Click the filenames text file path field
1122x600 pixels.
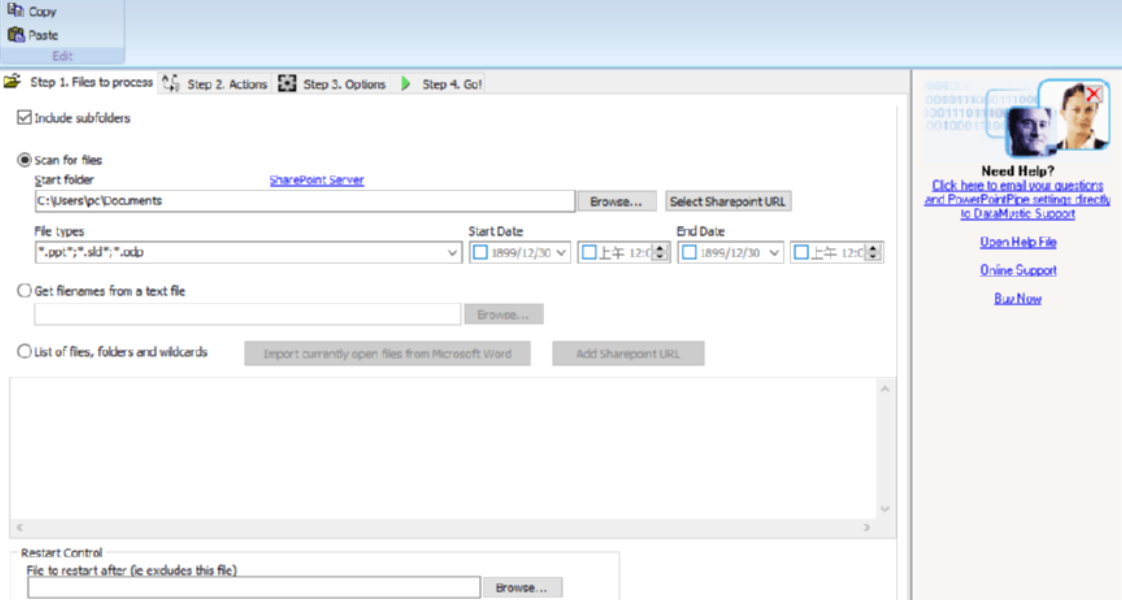pyautogui.click(x=247, y=314)
